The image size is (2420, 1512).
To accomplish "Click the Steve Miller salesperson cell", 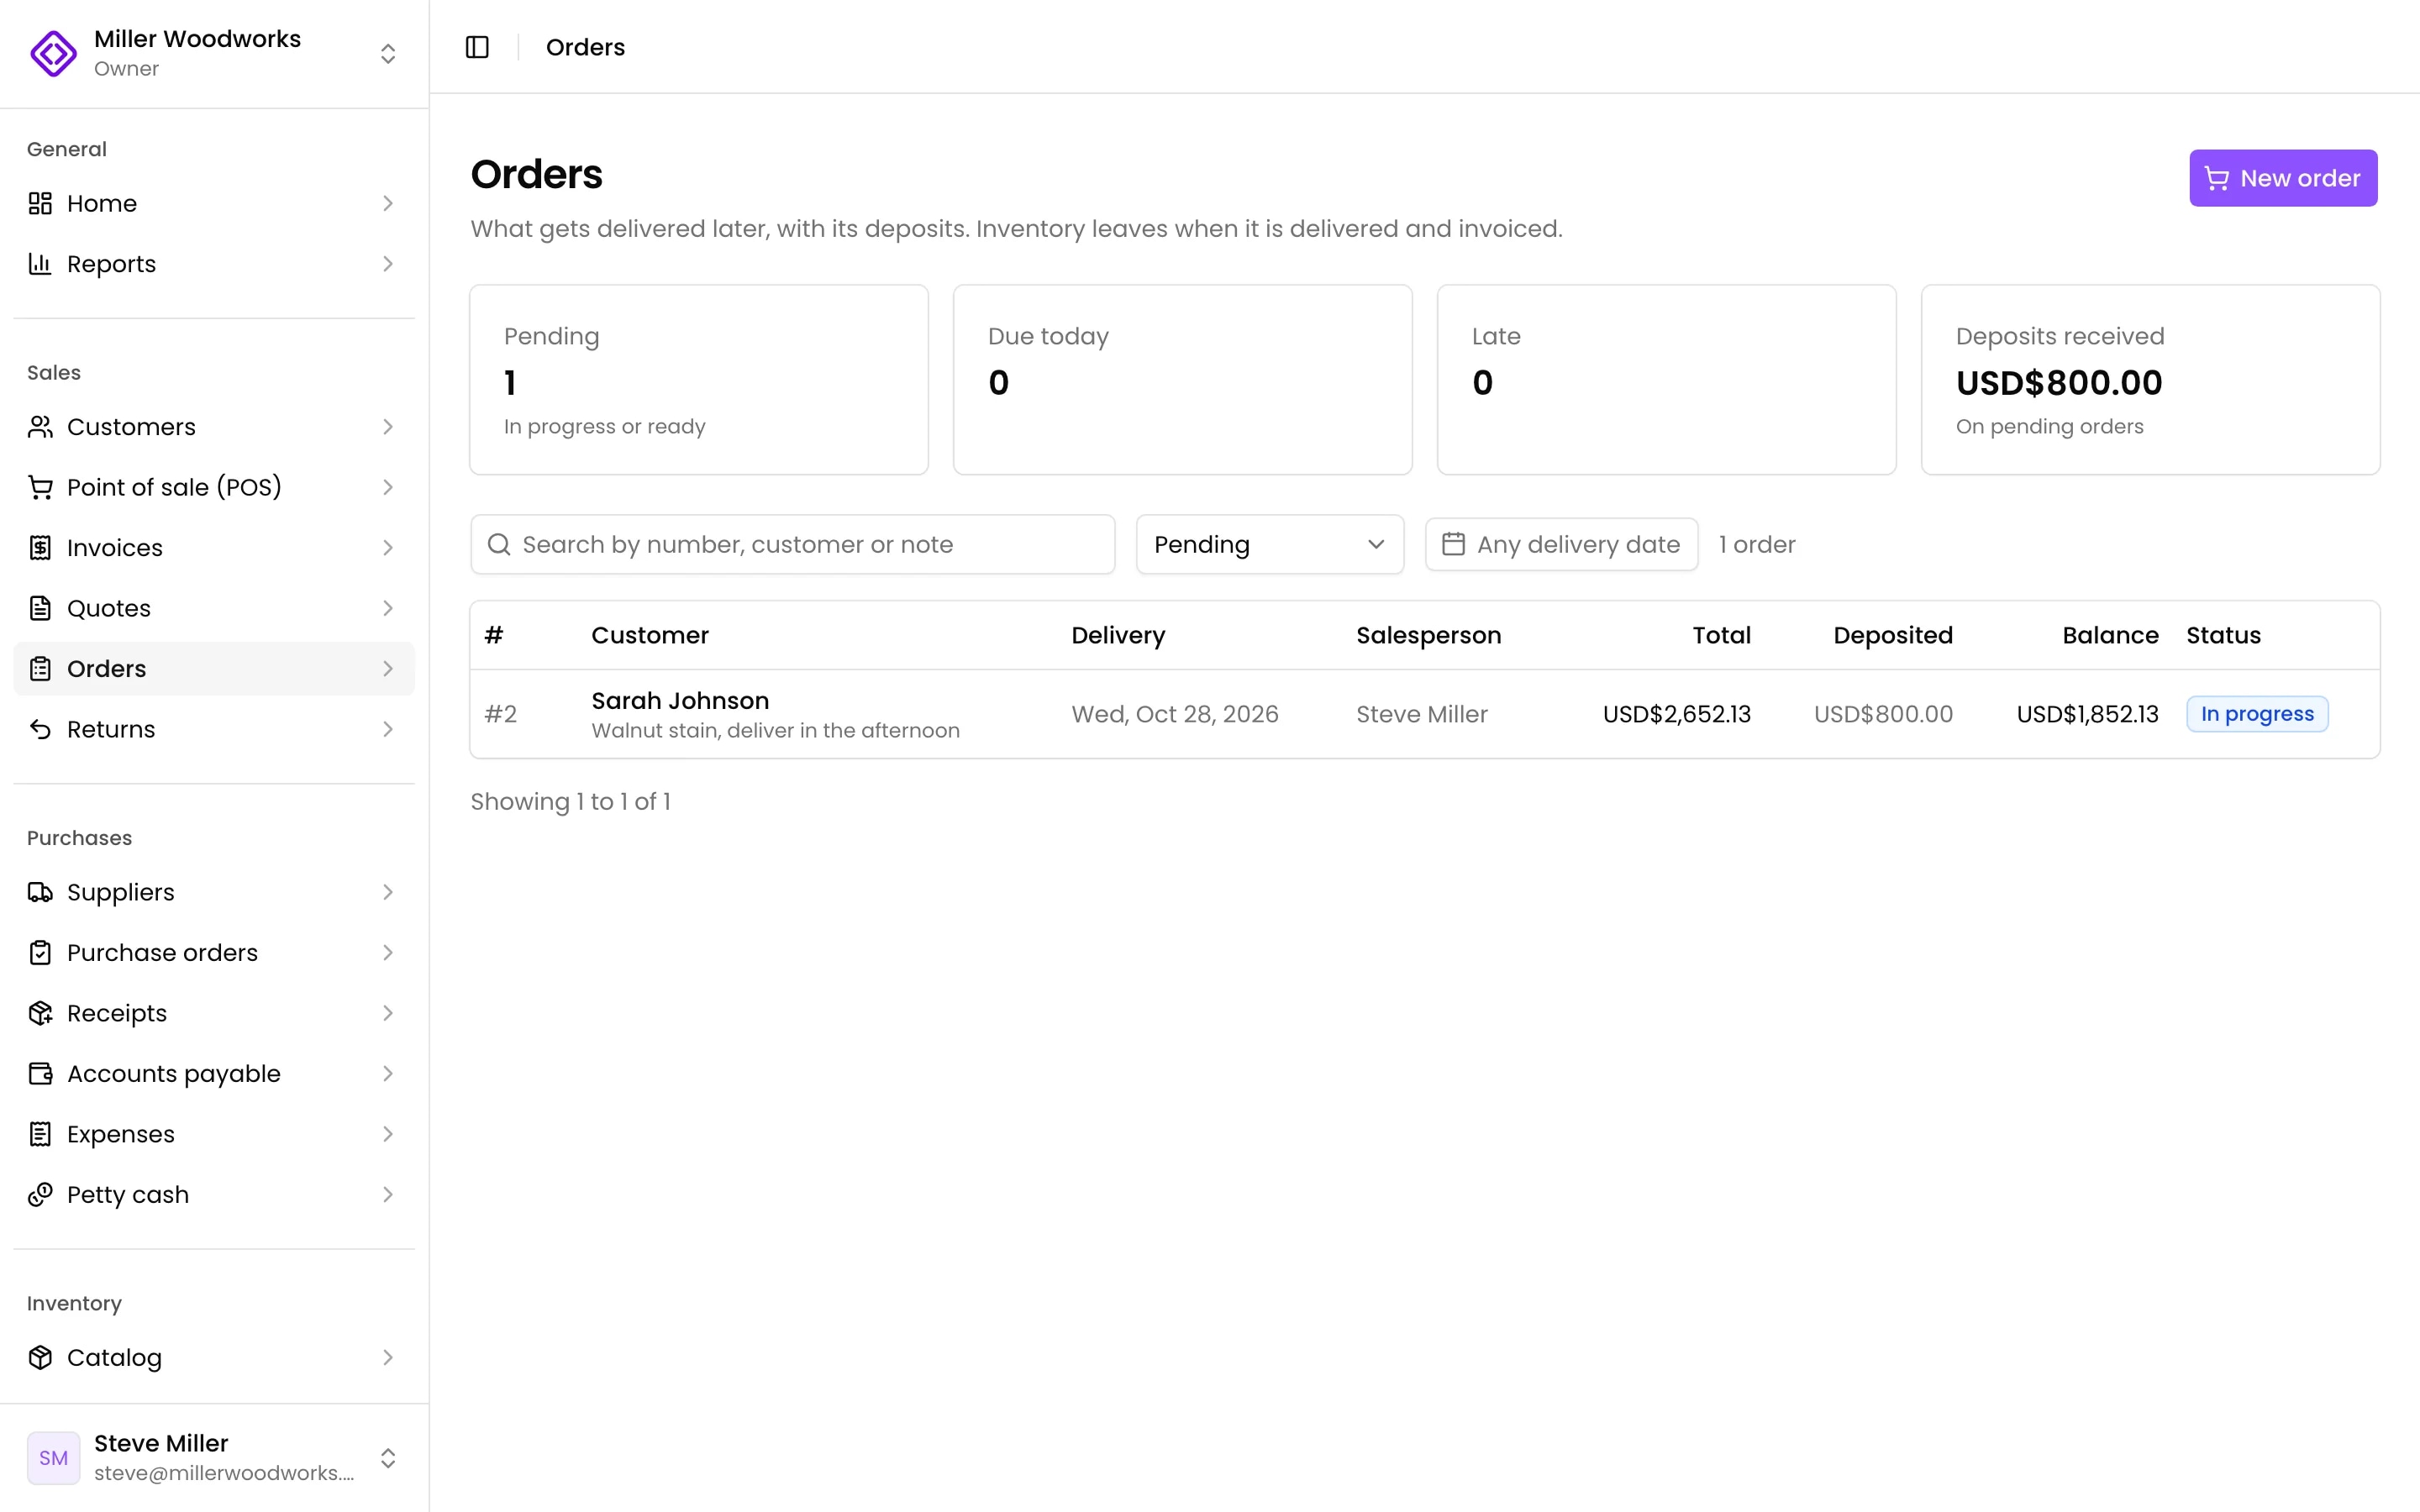I will pos(1422,714).
